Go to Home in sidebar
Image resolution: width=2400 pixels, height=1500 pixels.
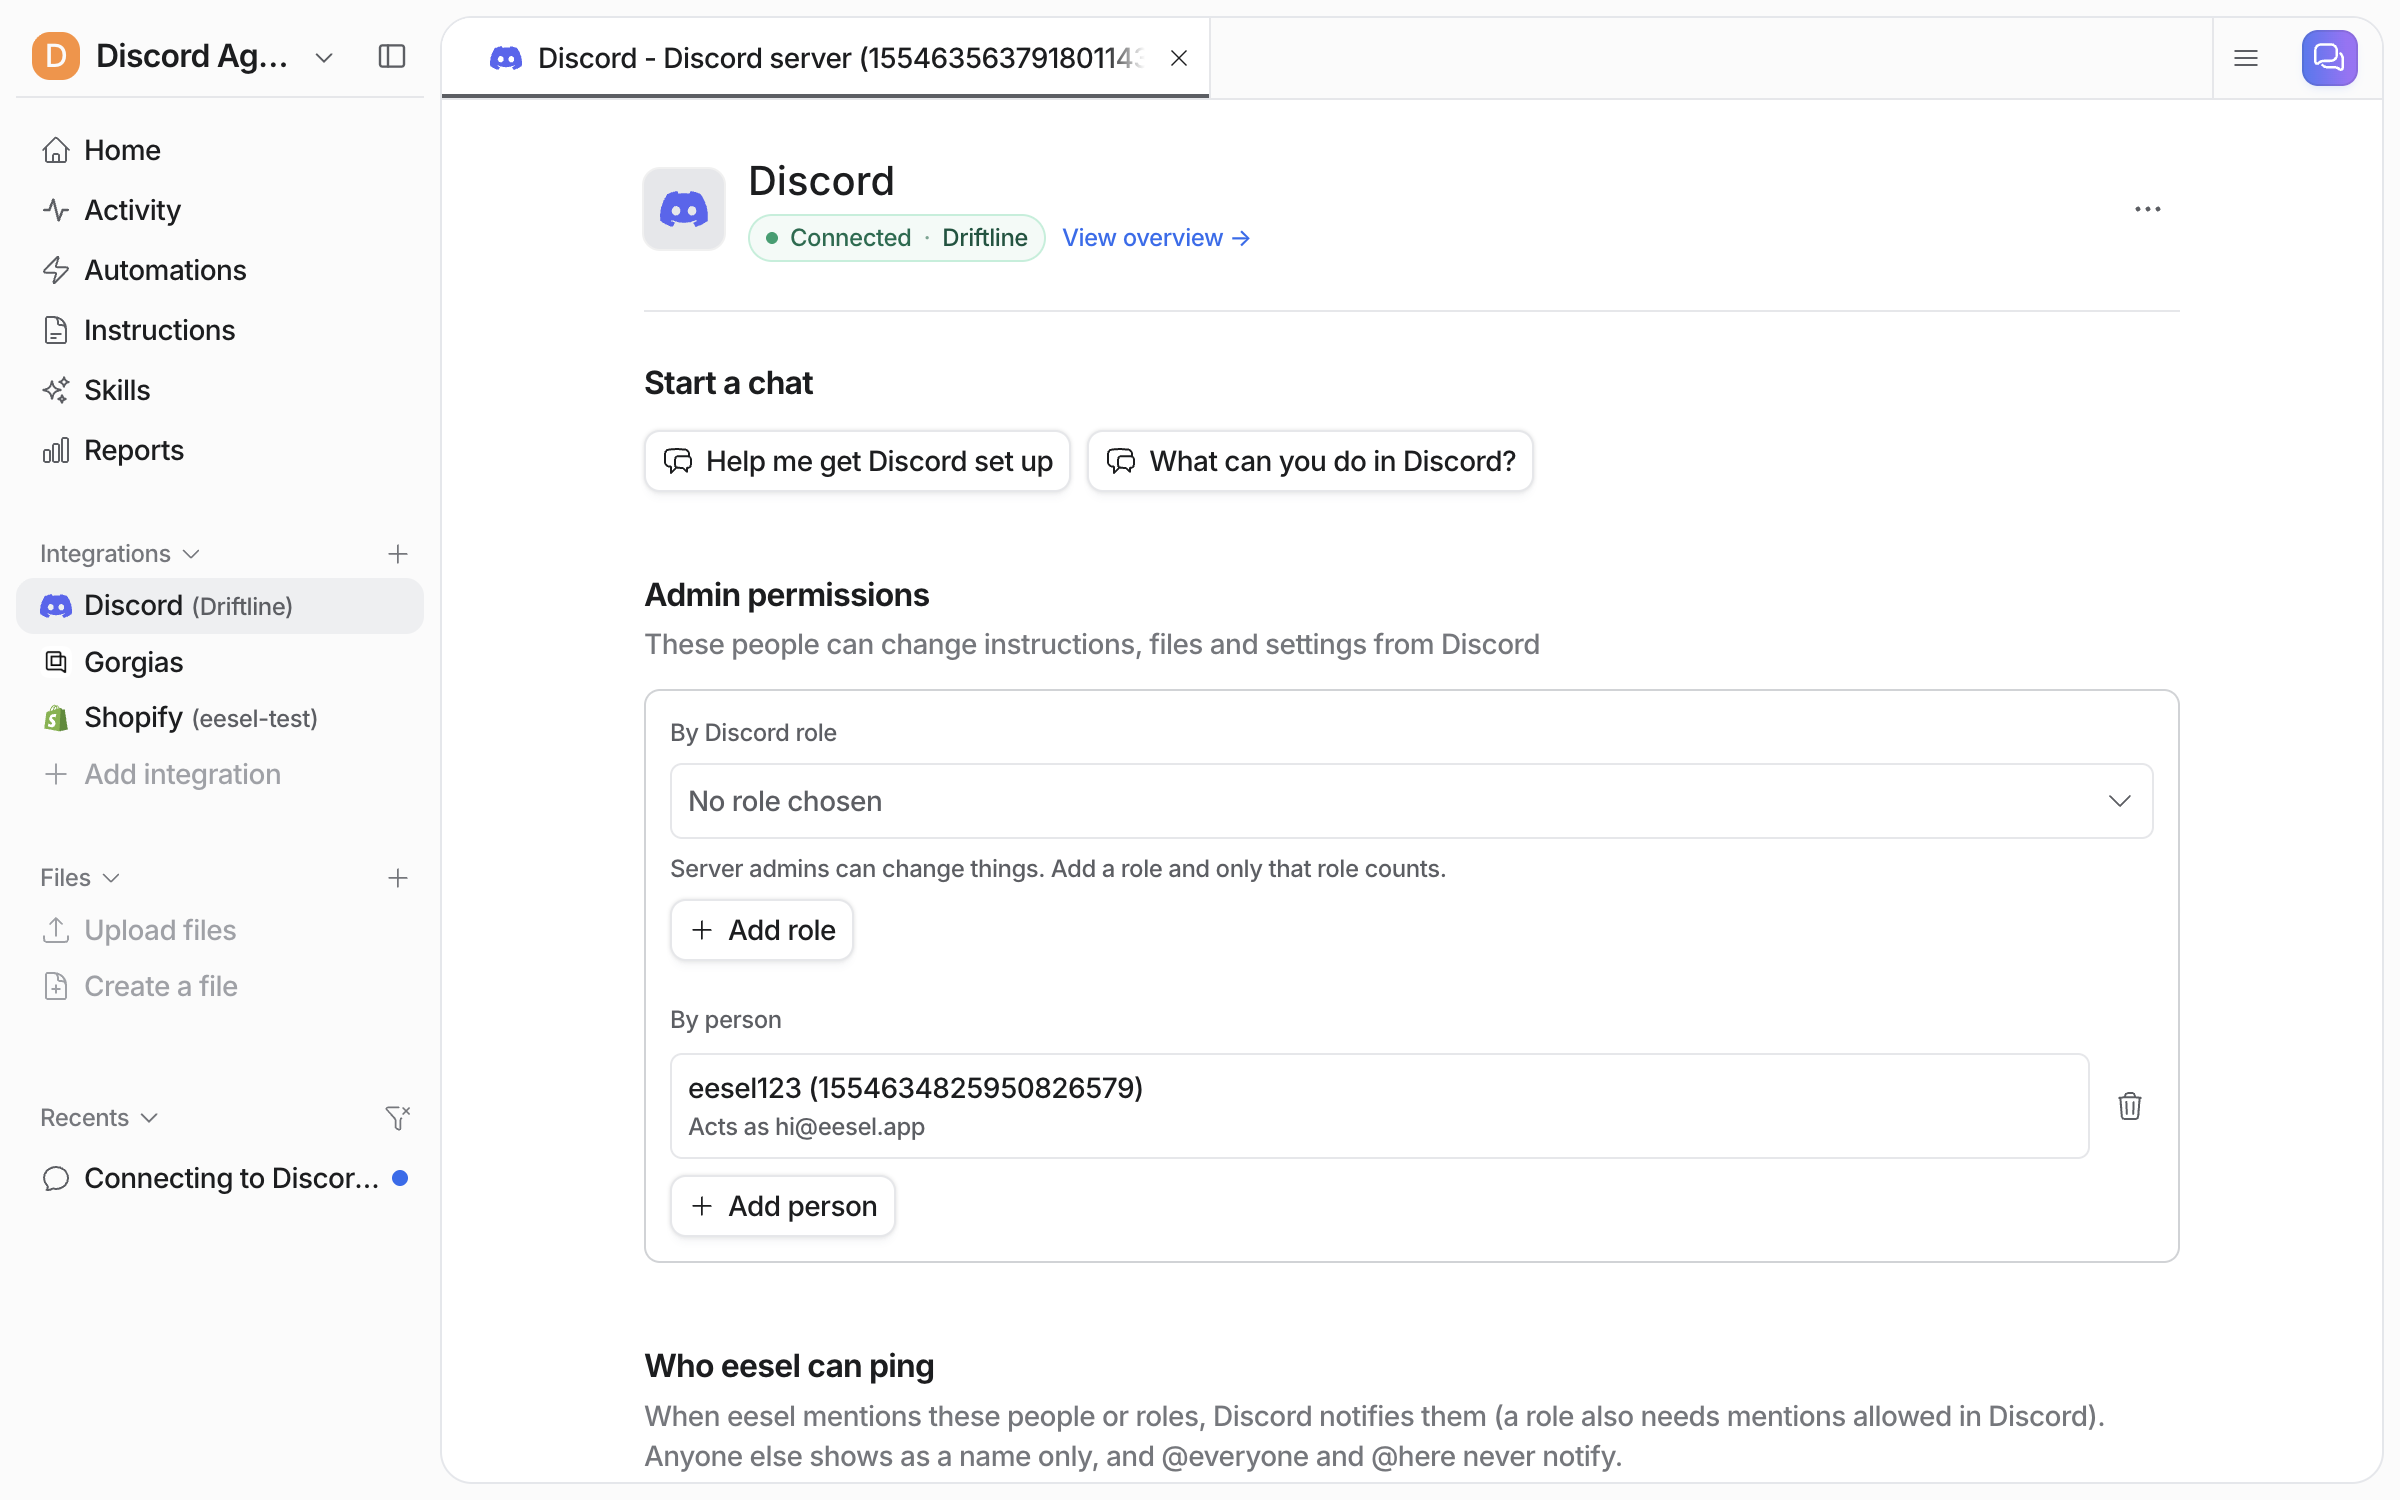coord(220,150)
